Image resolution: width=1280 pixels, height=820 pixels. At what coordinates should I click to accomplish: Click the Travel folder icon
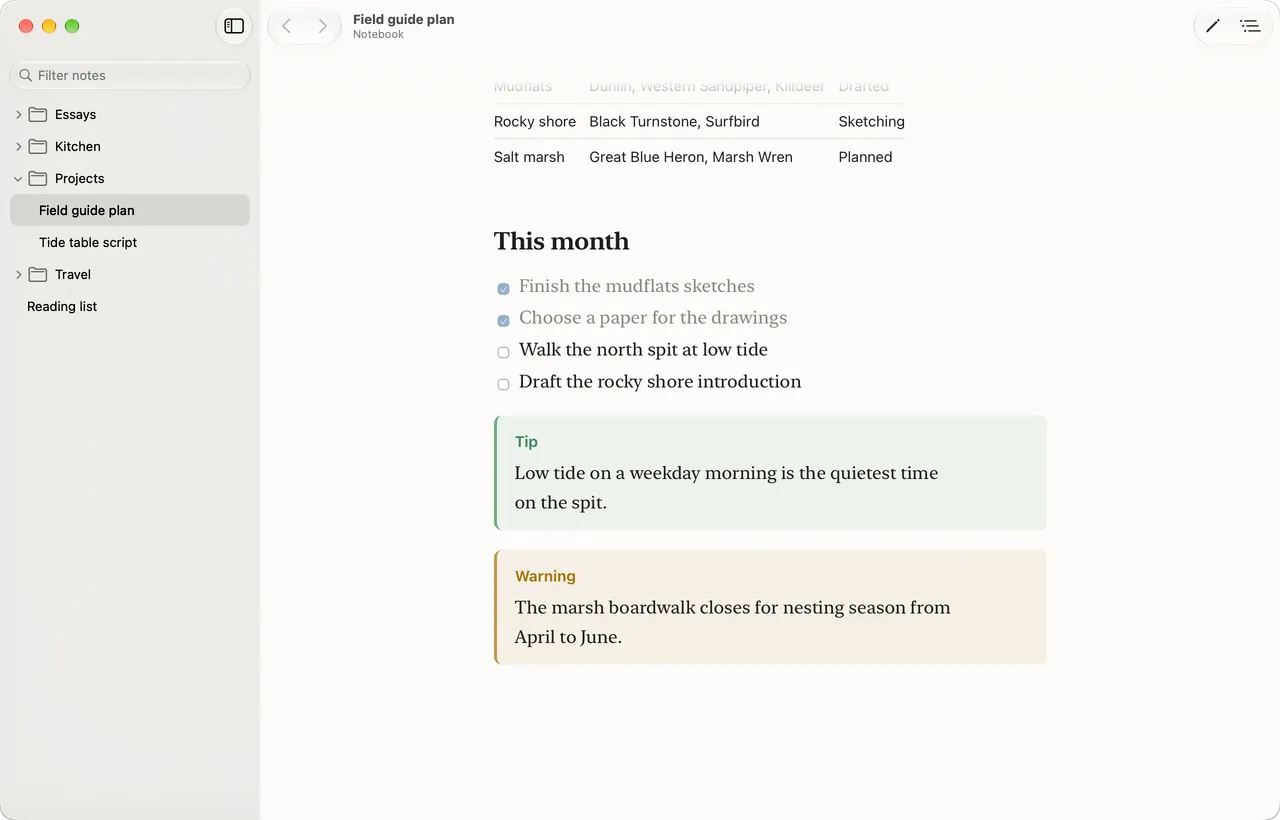38,274
